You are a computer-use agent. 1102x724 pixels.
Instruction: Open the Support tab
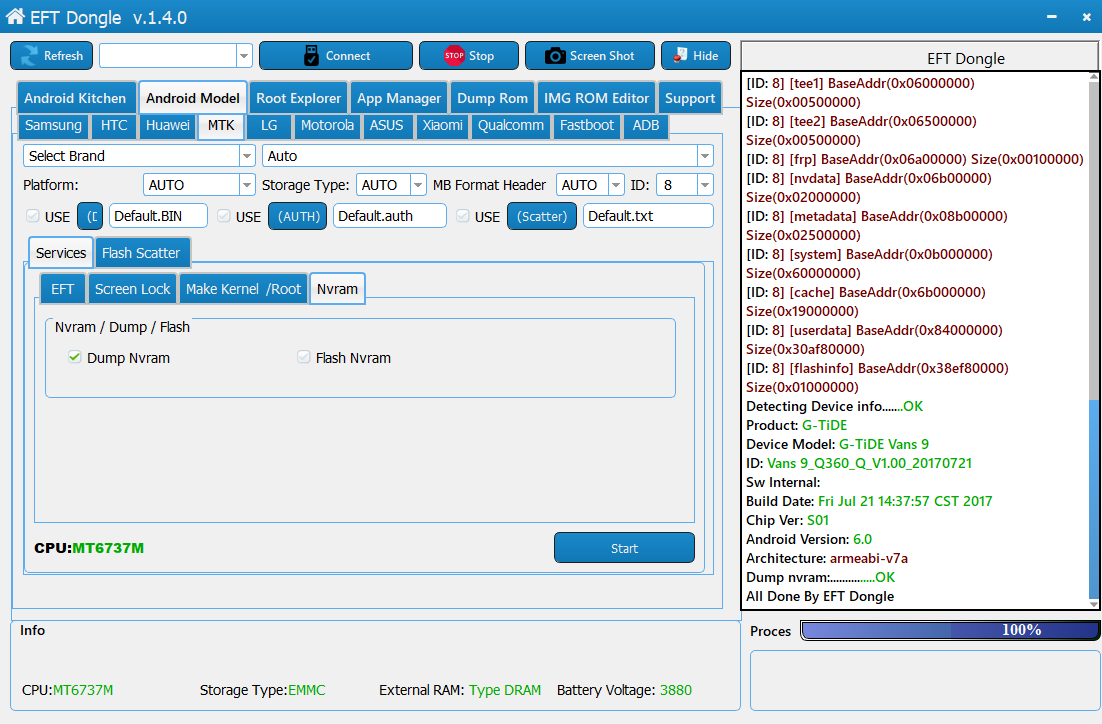690,98
